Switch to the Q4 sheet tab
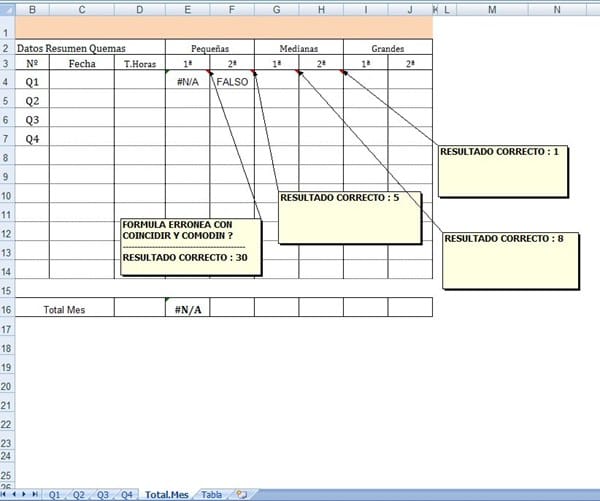This screenshot has width=600, height=501. coord(127,495)
